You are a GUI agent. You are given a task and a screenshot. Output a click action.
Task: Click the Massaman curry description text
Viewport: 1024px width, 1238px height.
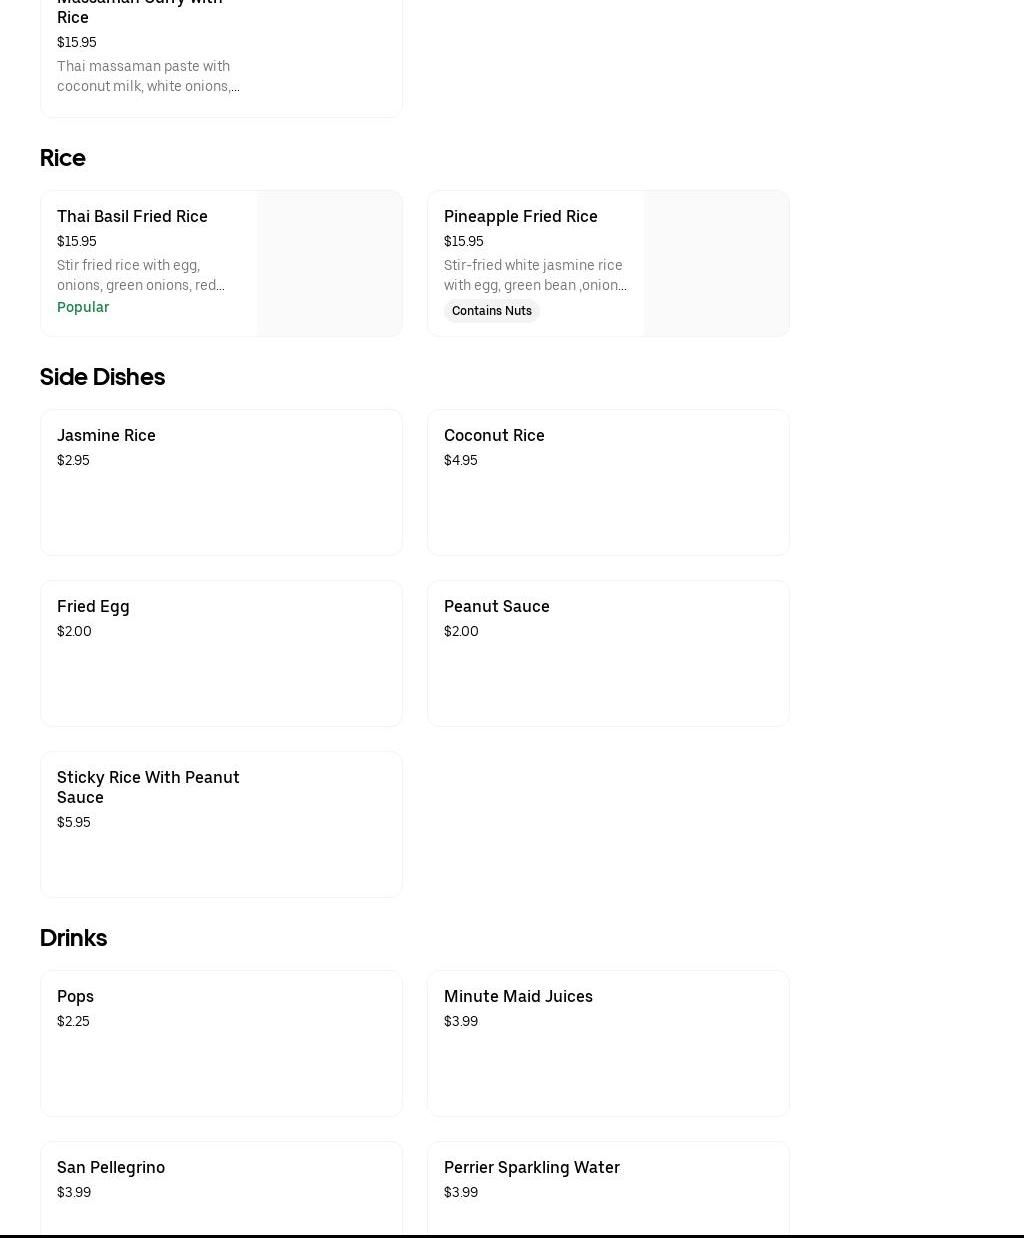click(147, 76)
